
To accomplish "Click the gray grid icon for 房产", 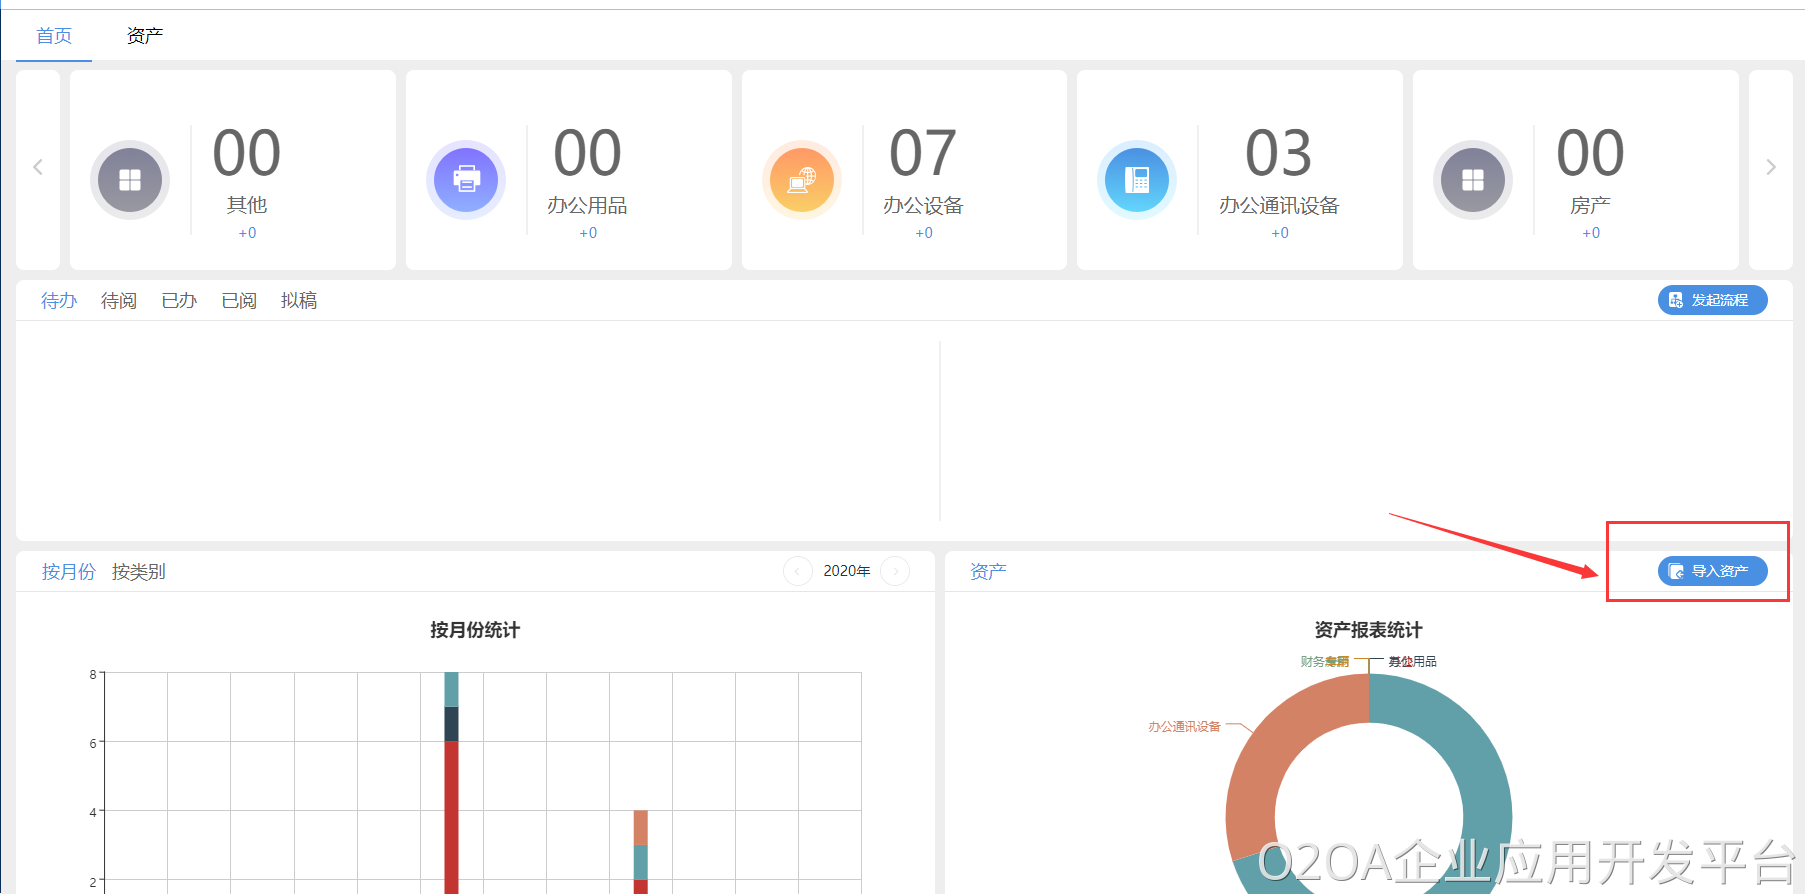I will (x=1473, y=180).
